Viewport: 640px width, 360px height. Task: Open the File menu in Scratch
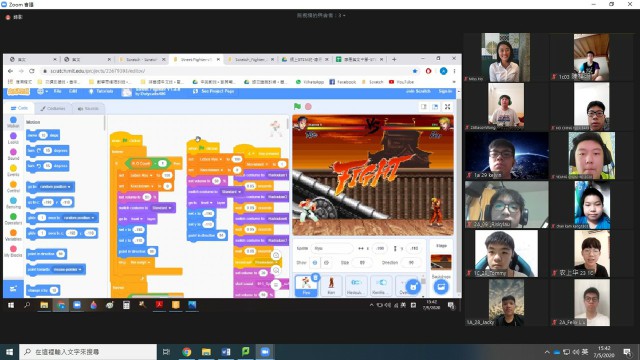click(58, 91)
